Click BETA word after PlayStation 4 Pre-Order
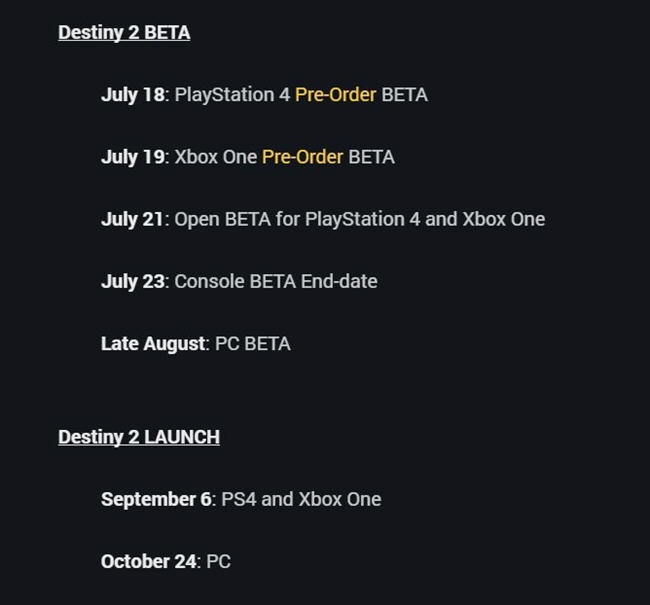The width and height of the screenshot is (650, 605). pos(405,95)
